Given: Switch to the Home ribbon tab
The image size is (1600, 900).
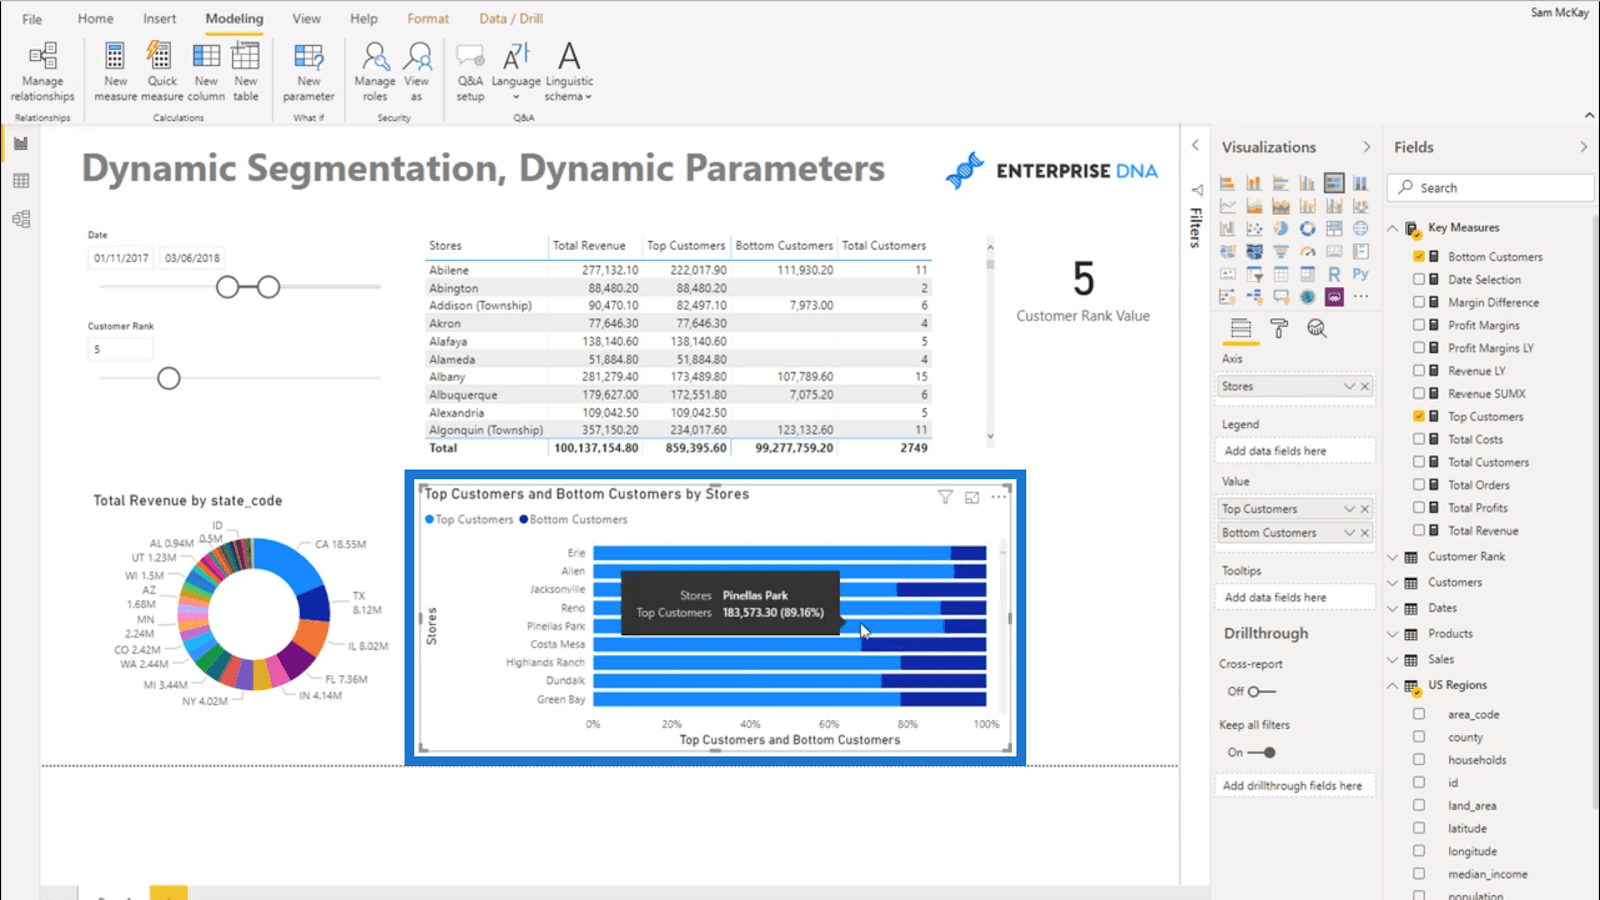Looking at the screenshot, I should point(96,19).
